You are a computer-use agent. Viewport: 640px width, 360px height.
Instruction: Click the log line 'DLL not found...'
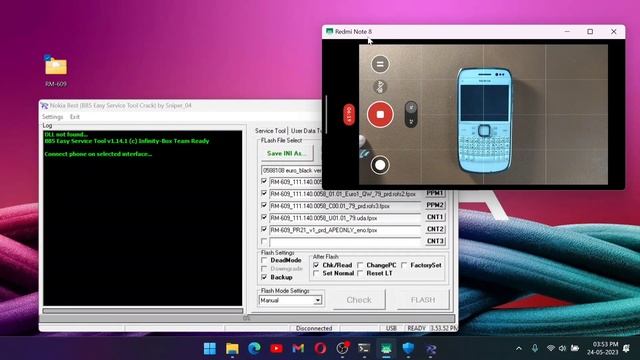pyautogui.click(x=66, y=134)
